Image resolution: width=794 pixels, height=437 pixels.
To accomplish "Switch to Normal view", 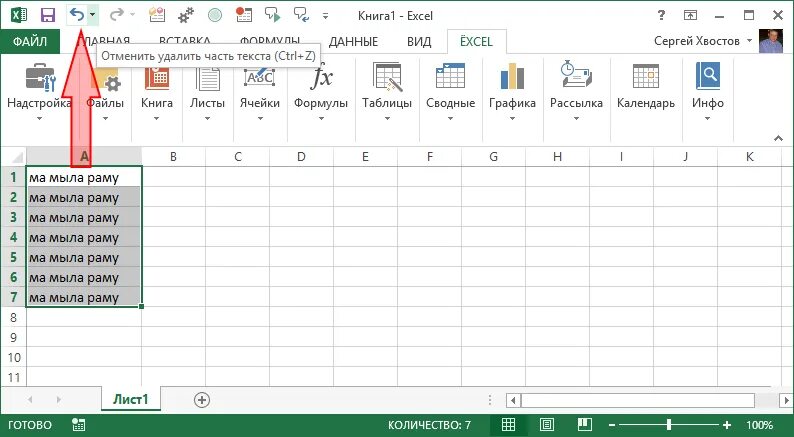I will pyautogui.click(x=508, y=424).
